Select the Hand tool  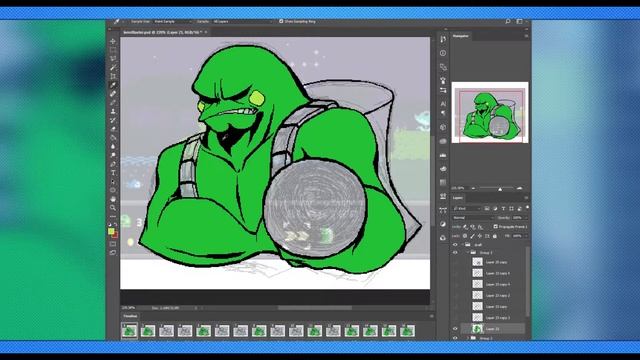(x=113, y=199)
